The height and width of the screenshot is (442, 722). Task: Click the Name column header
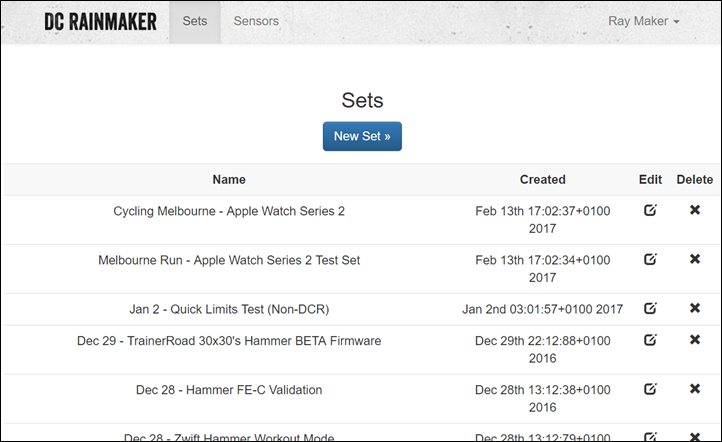coord(229,180)
